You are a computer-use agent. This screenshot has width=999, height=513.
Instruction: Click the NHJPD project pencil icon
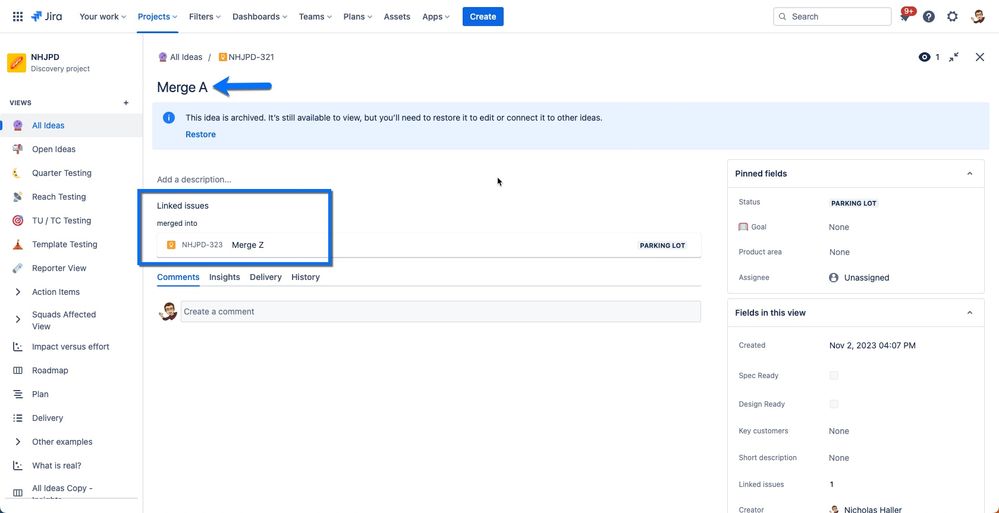(x=17, y=62)
